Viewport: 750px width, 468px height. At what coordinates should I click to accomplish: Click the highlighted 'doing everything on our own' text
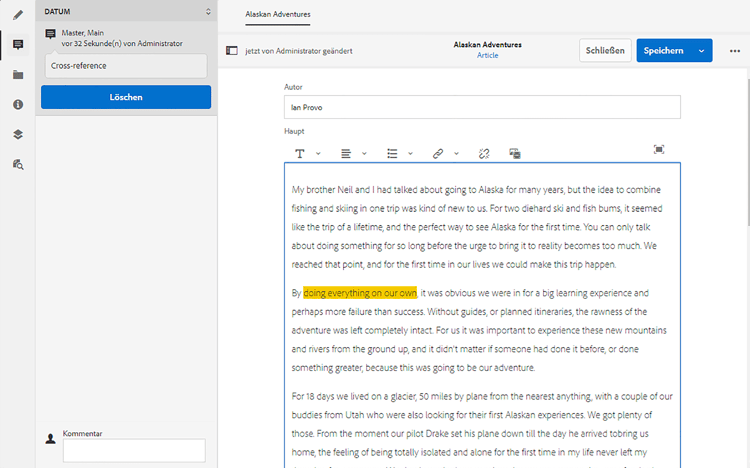(x=360, y=293)
